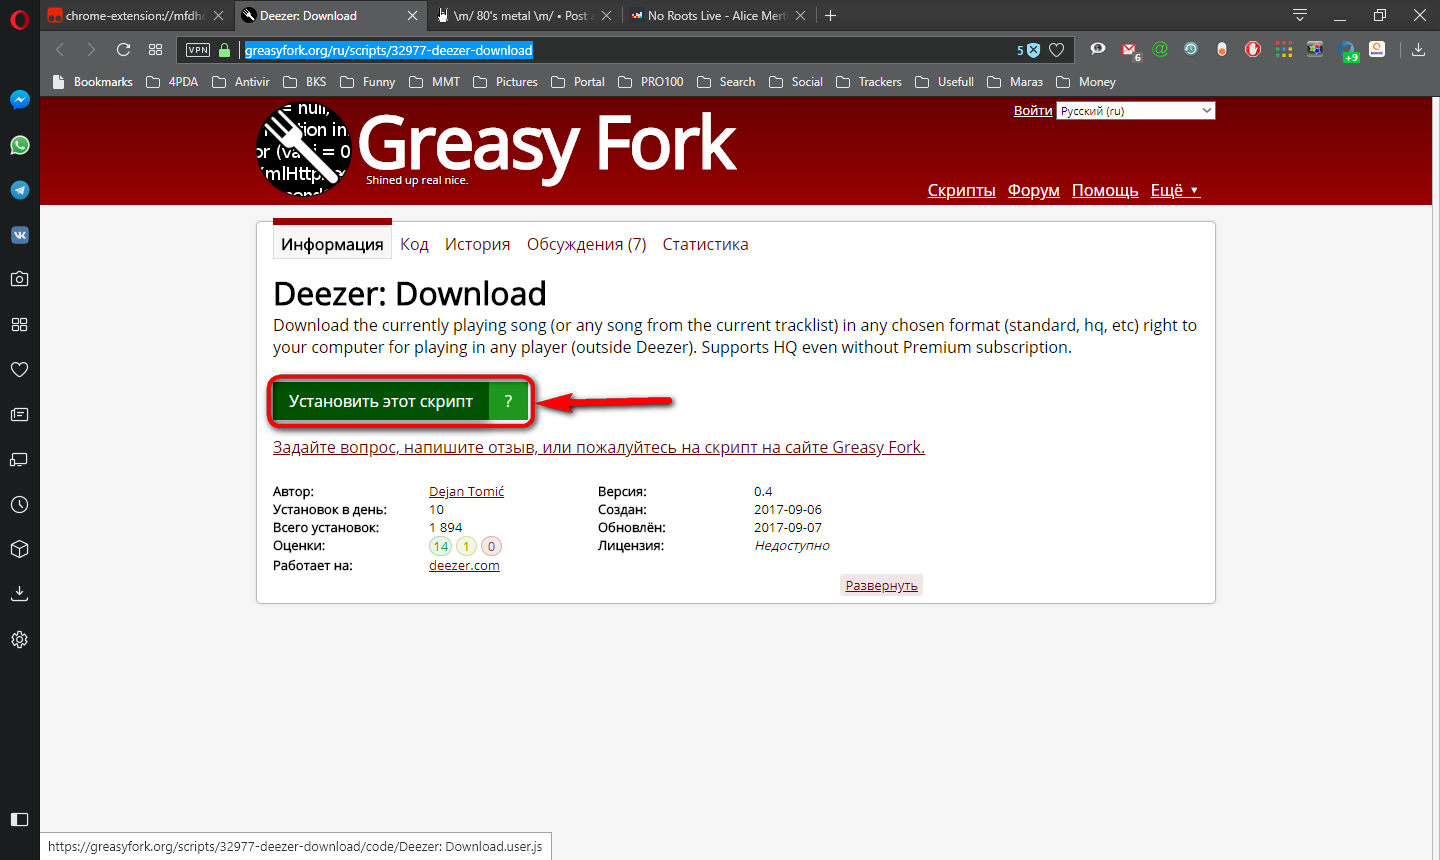
Task: Open tab menu icon in title bar
Action: pos(1300,16)
